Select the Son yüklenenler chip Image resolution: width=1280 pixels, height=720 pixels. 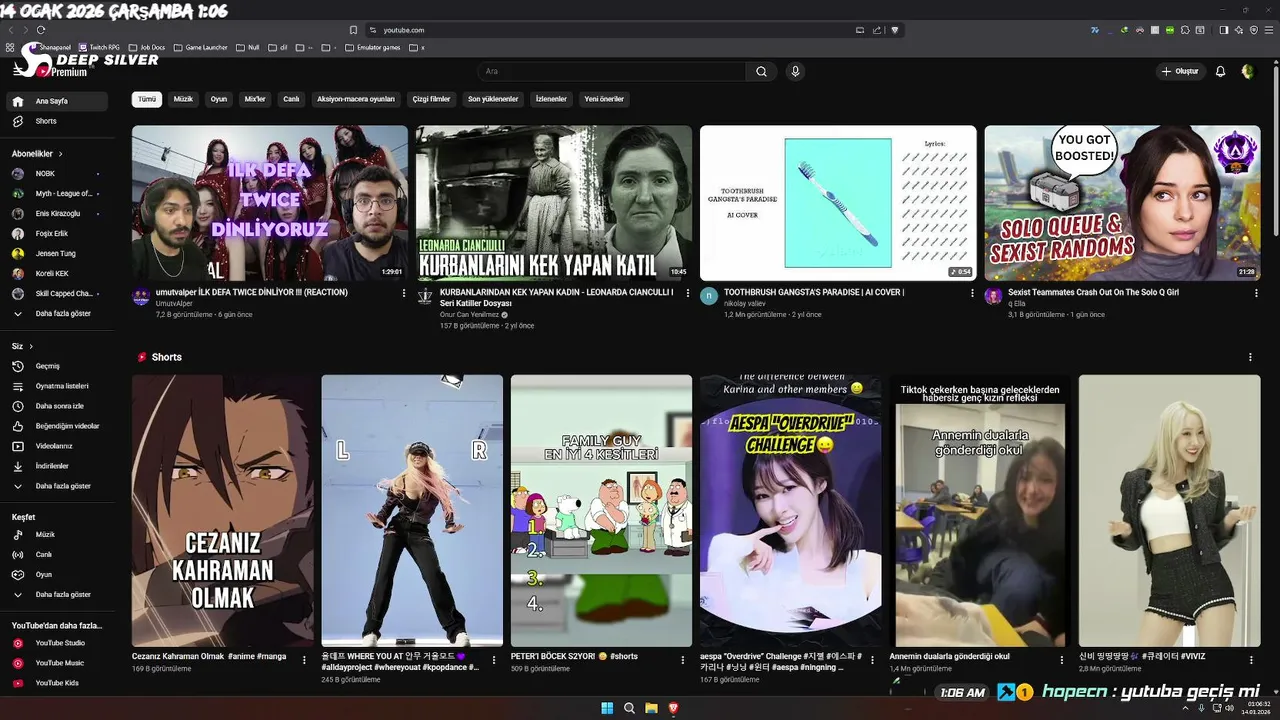(x=493, y=99)
